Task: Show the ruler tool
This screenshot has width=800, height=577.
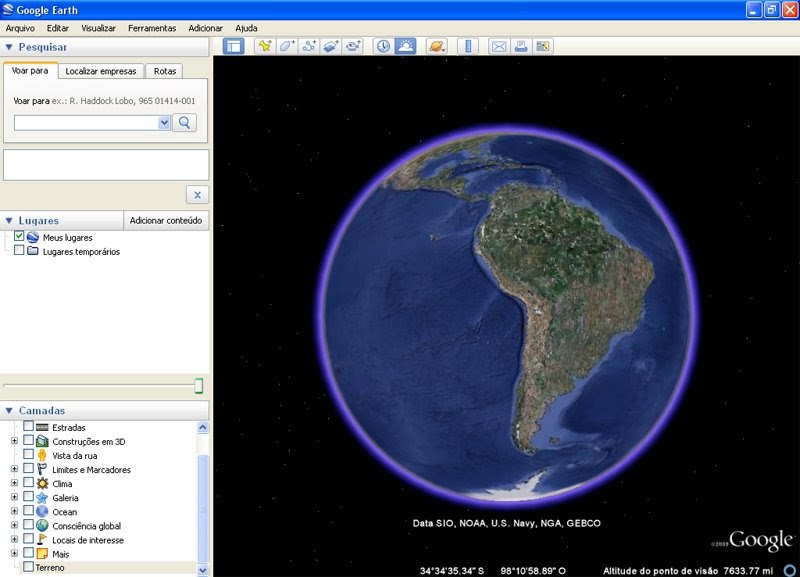Action: click(x=468, y=46)
